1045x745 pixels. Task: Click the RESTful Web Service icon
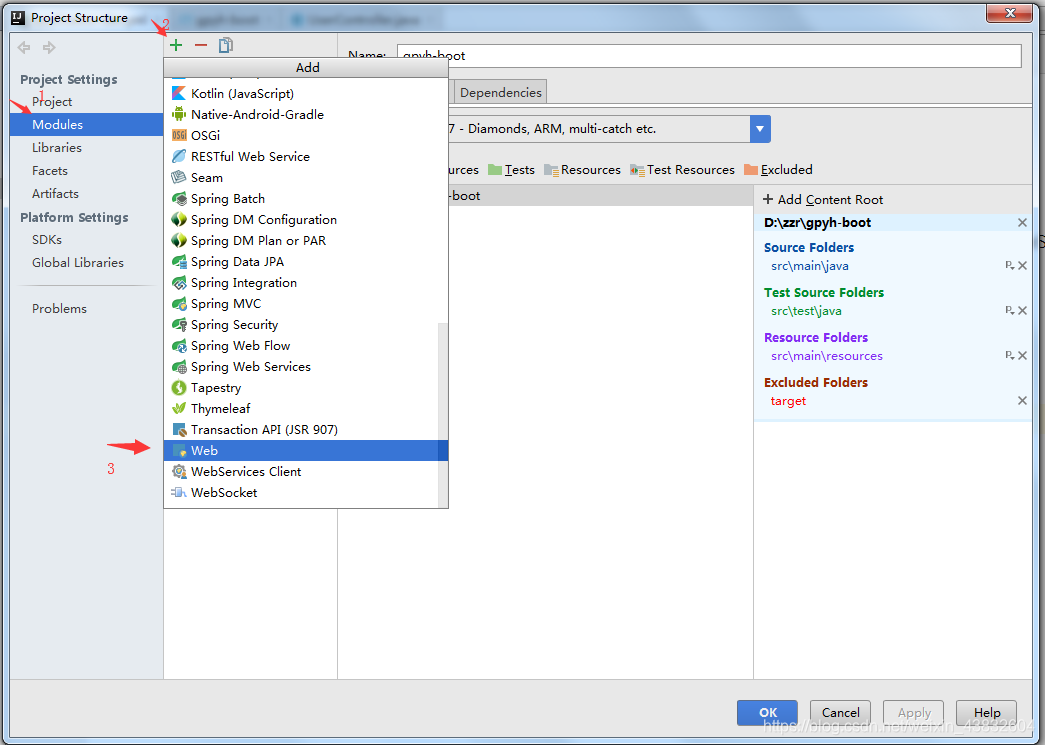tap(179, 157)
